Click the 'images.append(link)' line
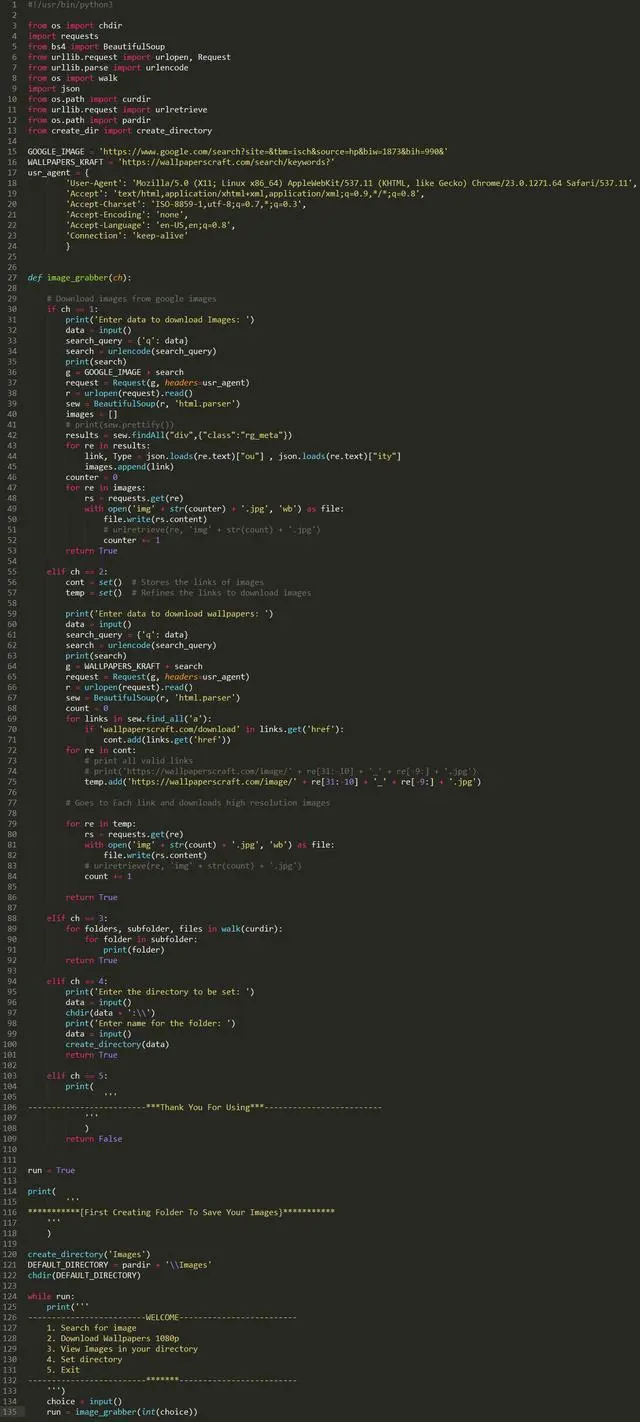The height and width of the screenshot is (1422, 640). pos(129,466)
